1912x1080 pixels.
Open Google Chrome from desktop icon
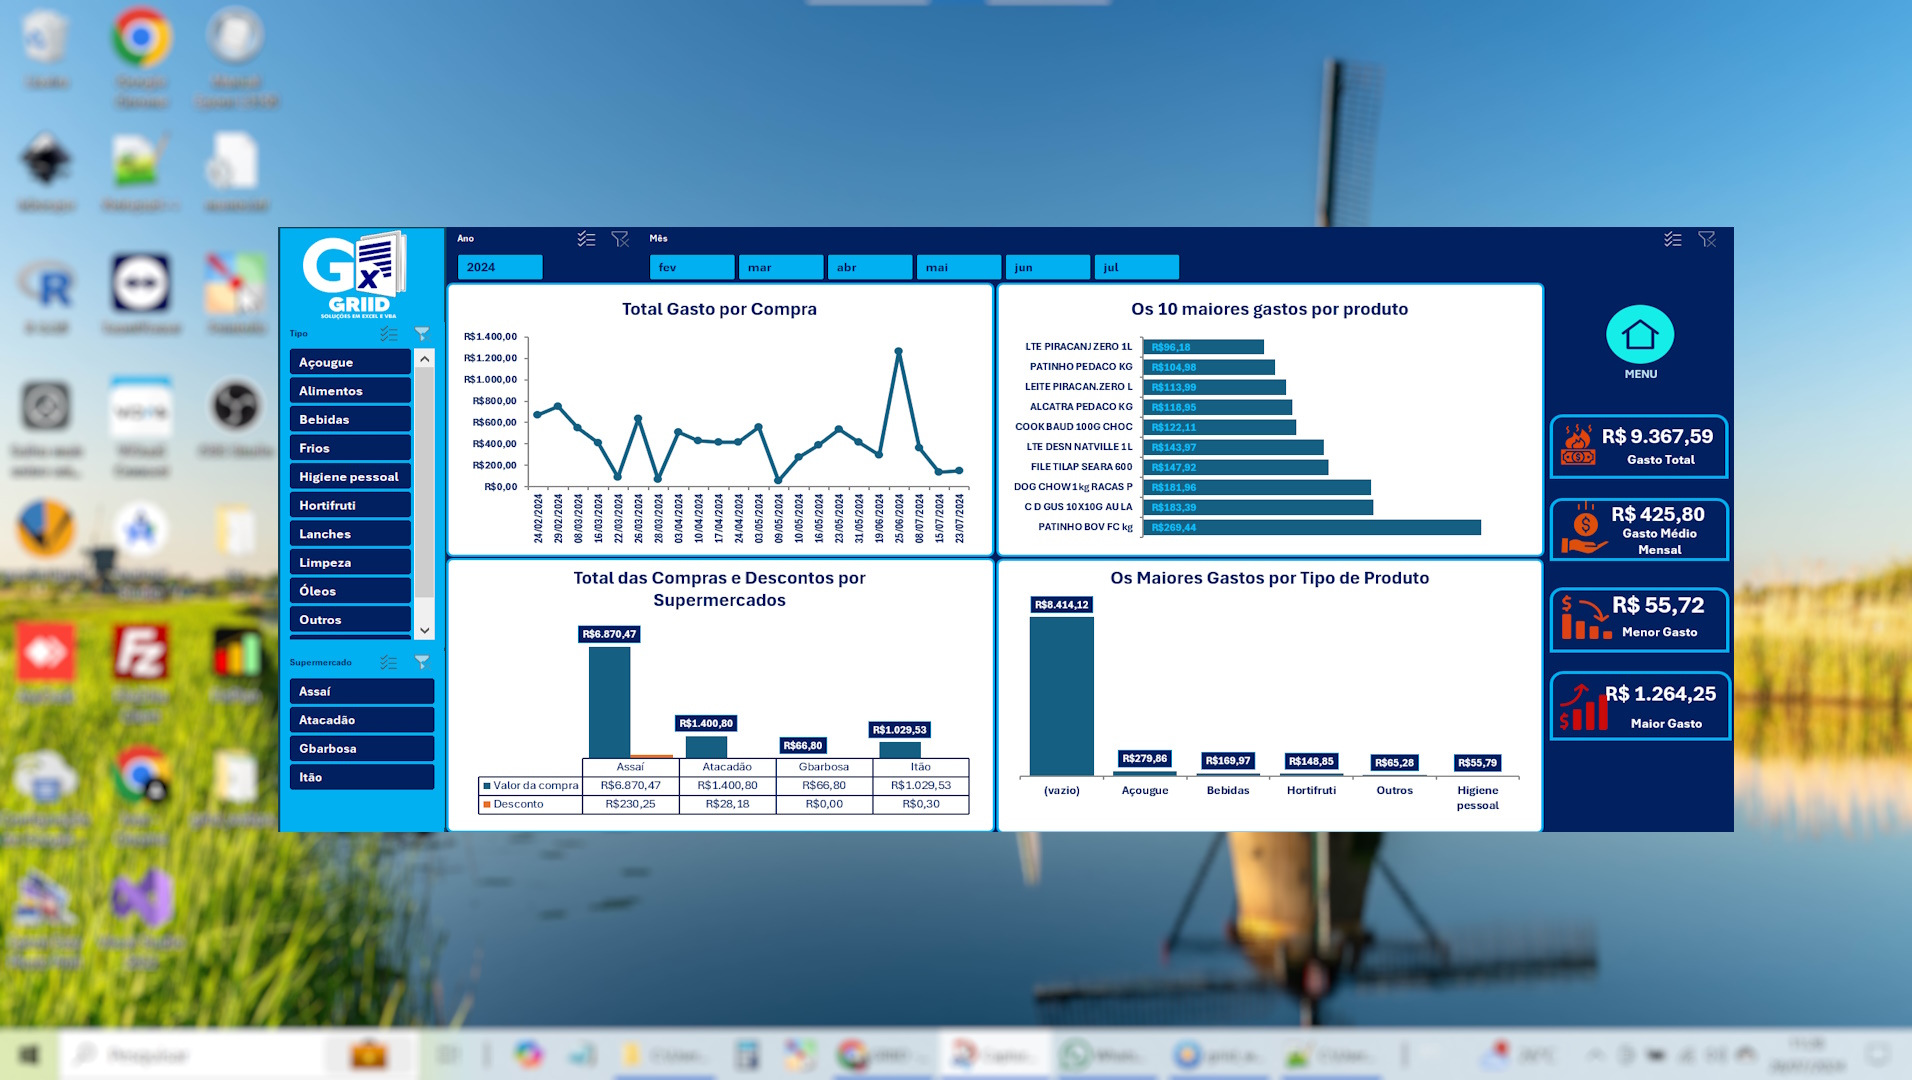(141, 38)
